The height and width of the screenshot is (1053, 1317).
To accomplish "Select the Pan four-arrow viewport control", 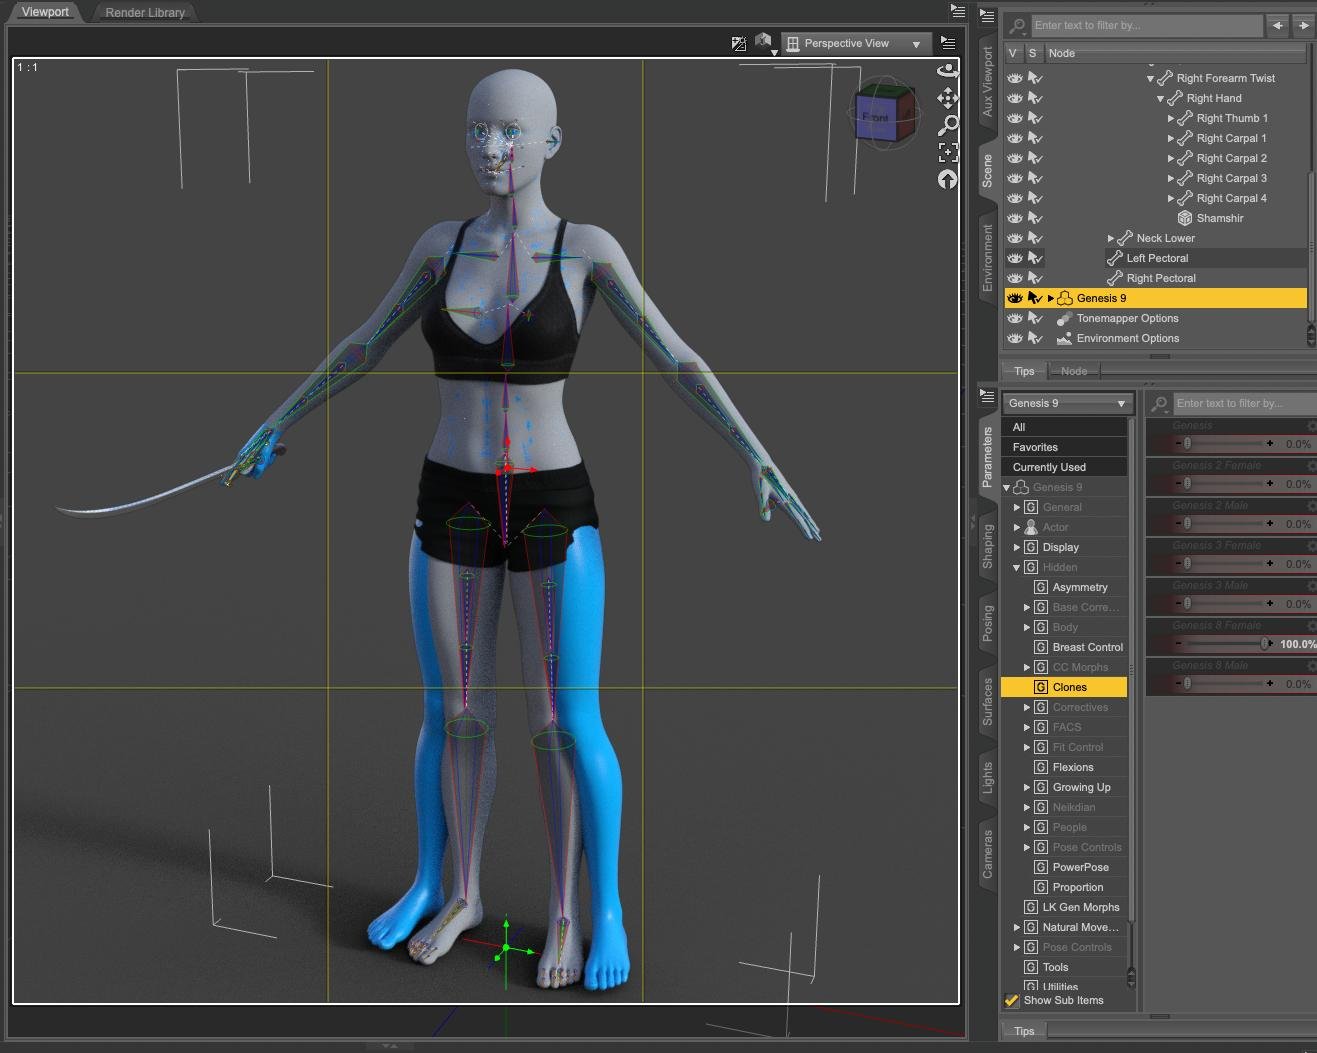I will (947, 97).
